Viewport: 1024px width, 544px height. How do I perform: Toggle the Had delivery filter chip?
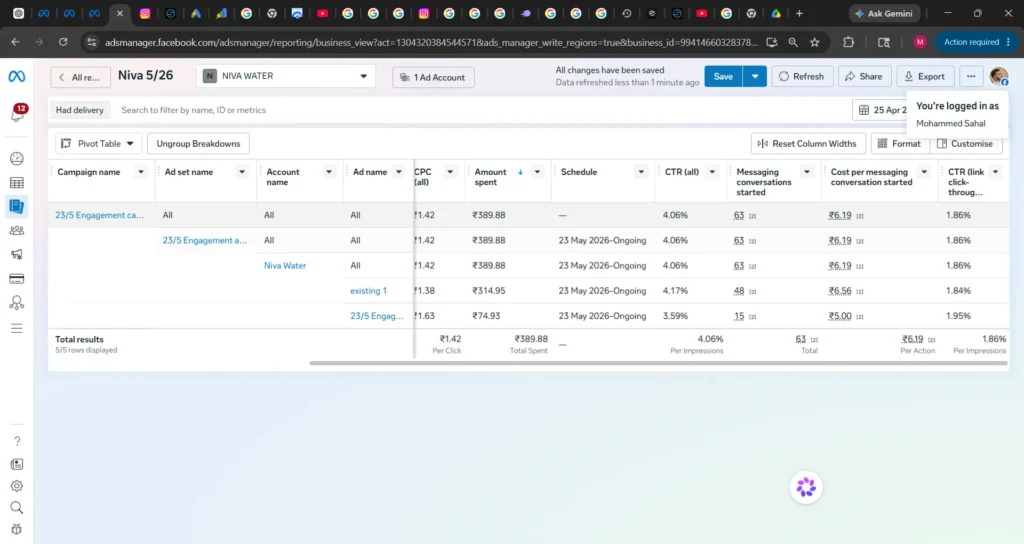(x=80, y=110)
